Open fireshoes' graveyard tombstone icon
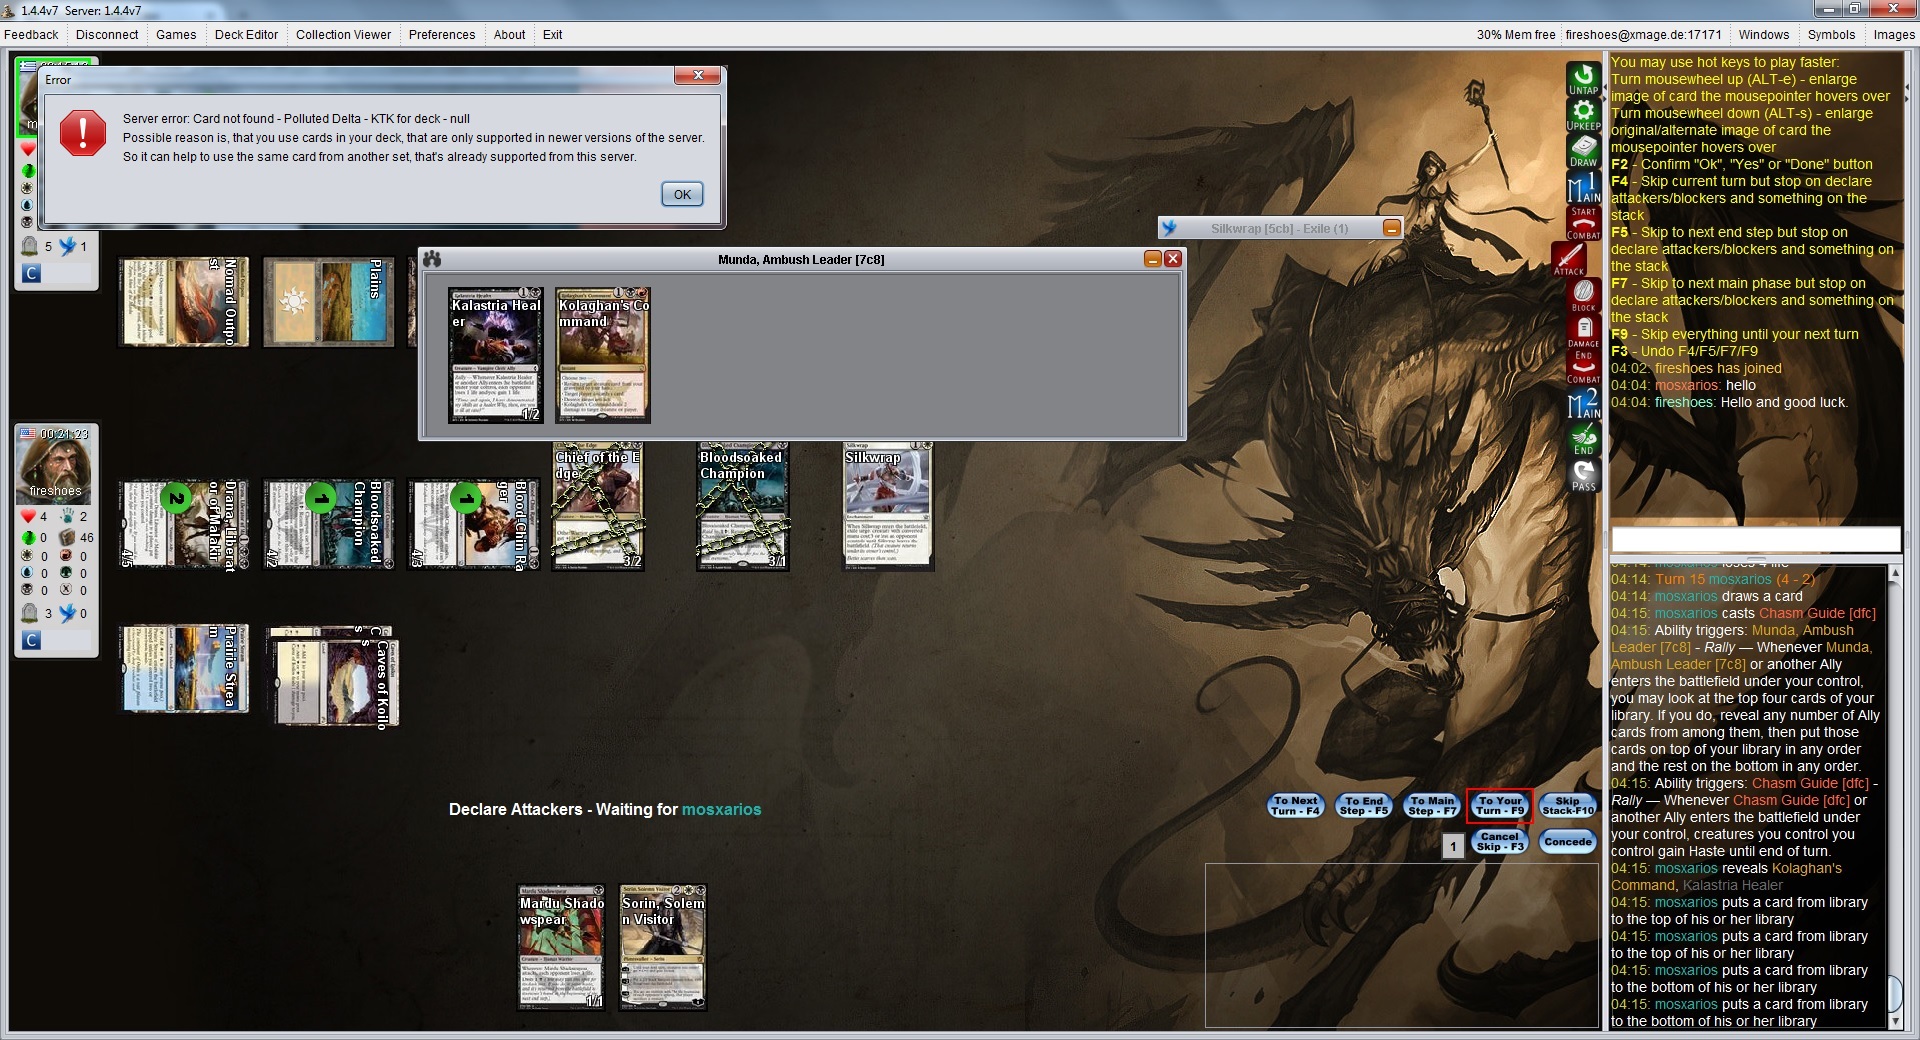The width and height of the screenshot is (1920, 1040). (29, 613)
